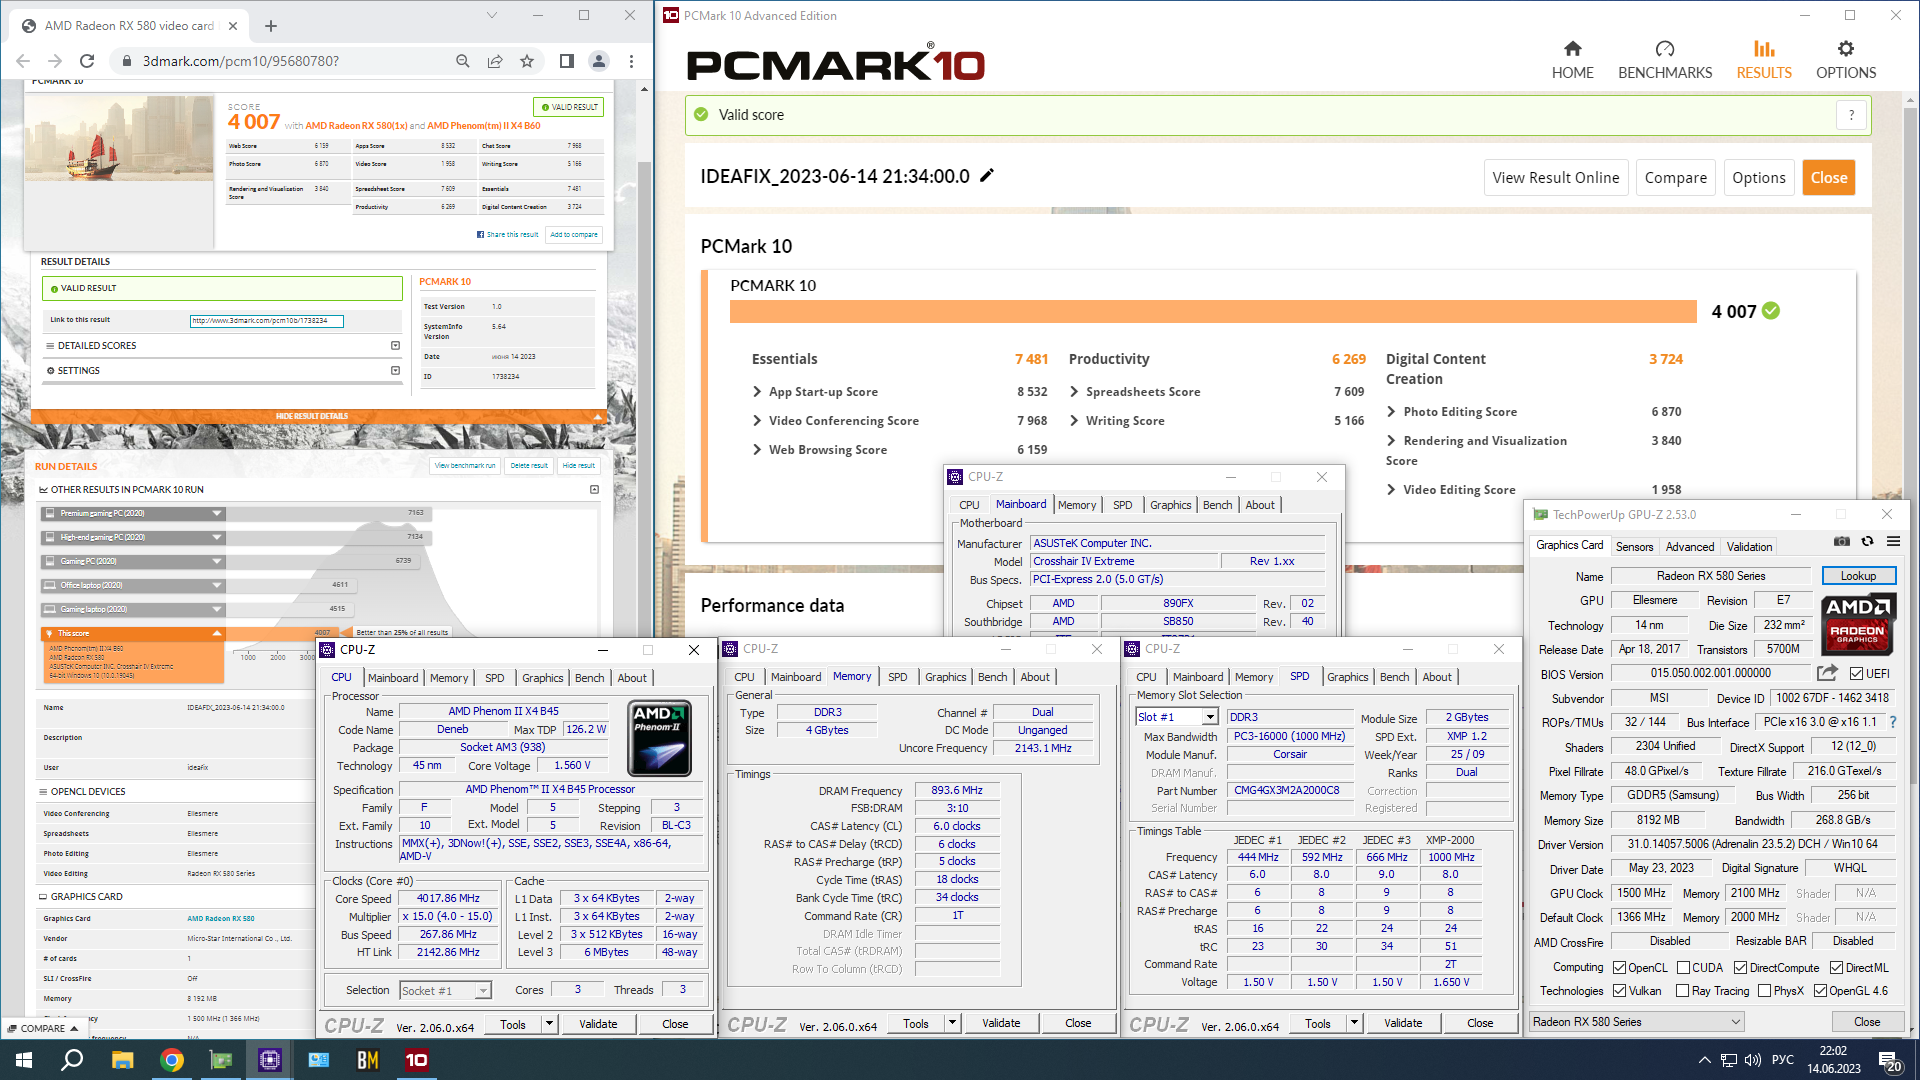1920x1080 pixels.
Task: Click orange Close button in PCMark
Action: tap(1828, 178)
